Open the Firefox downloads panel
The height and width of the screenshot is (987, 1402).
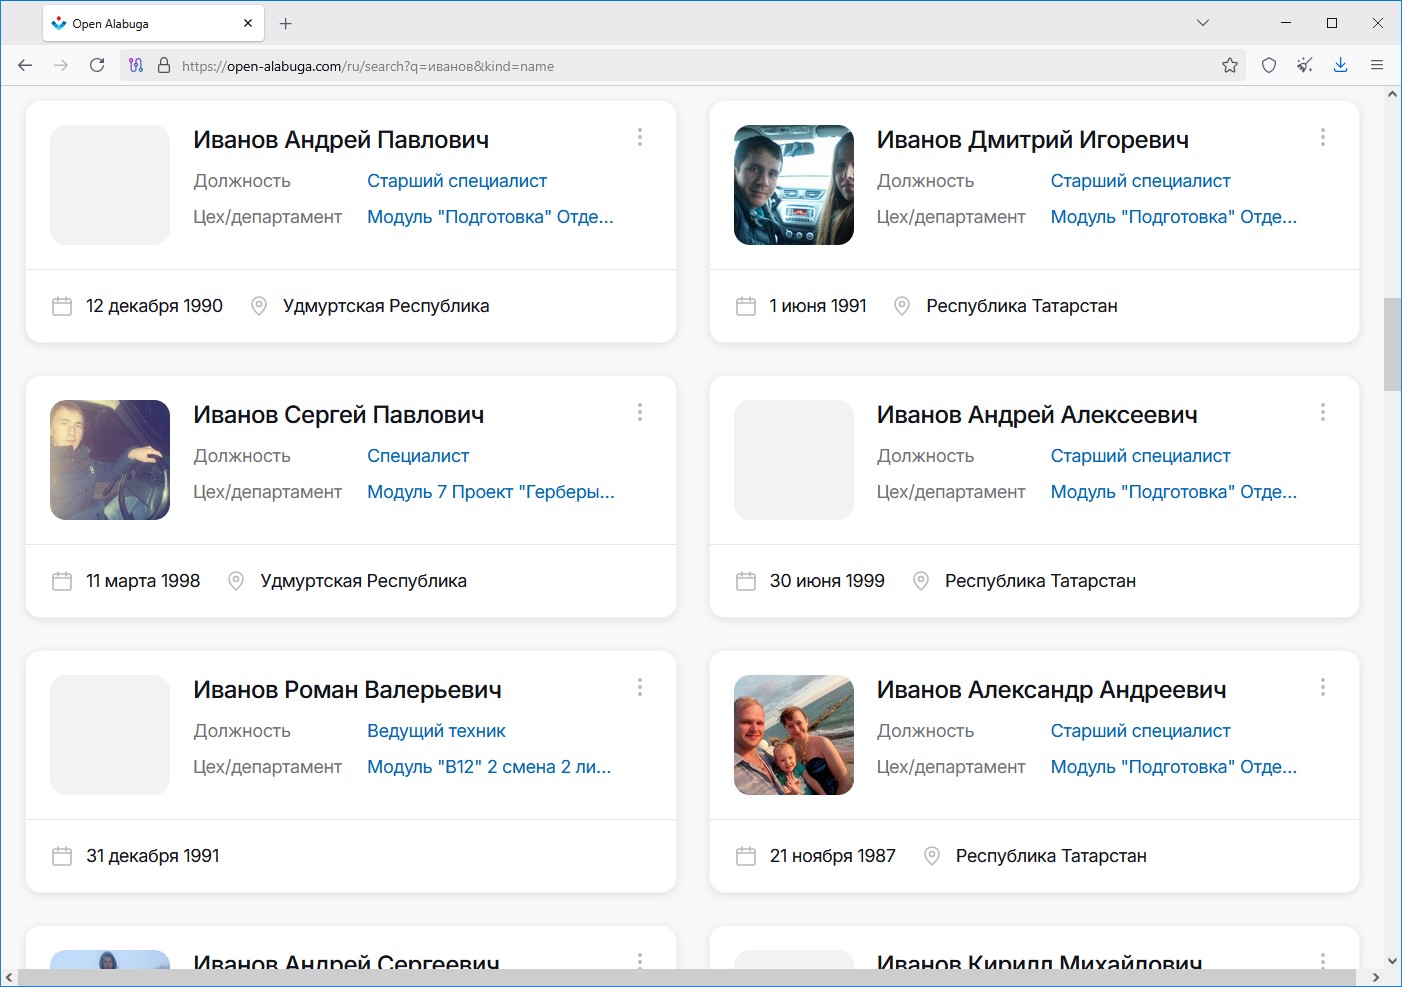click(1341, 65)
